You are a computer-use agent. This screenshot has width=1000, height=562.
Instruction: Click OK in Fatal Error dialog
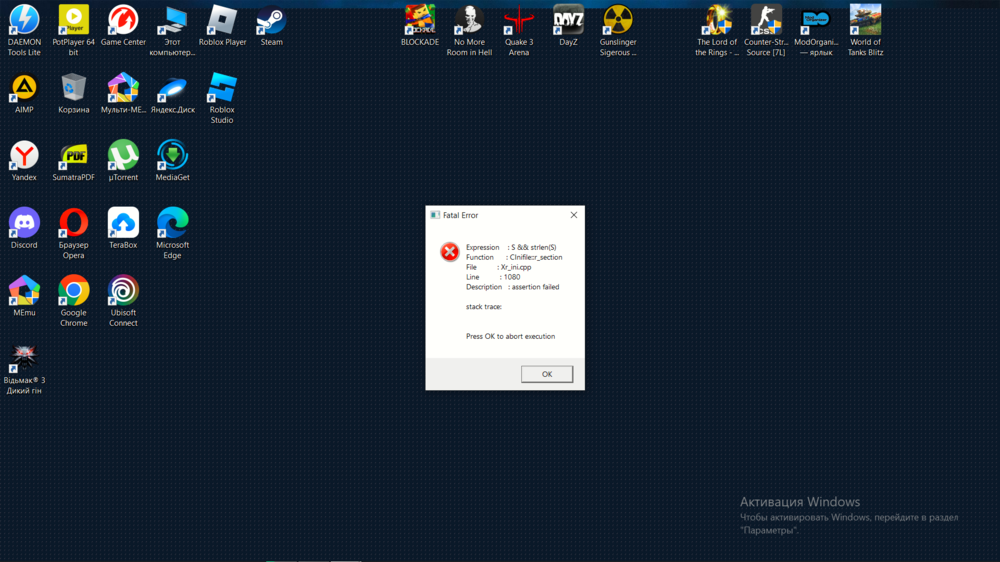click(547, 374)
